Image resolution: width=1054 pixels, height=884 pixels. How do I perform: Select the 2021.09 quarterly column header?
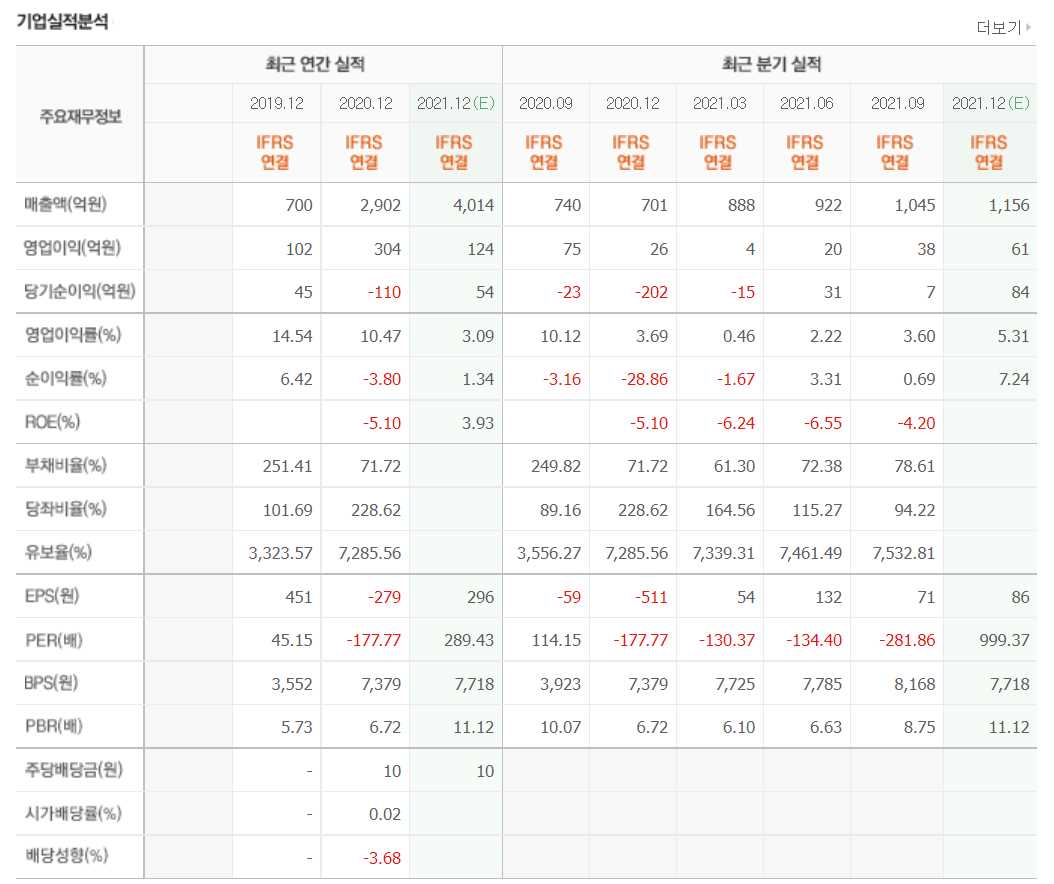[896, 102]
